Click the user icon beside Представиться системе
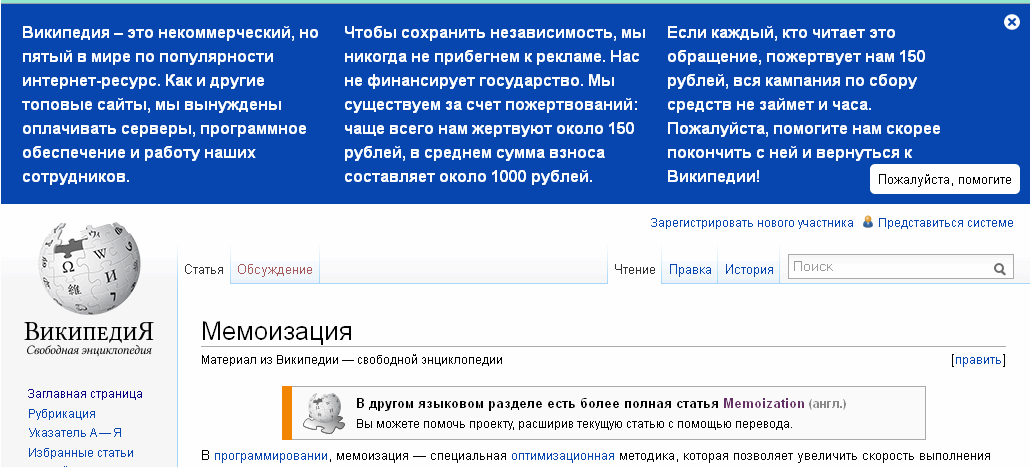 pyautogui.click(x=868, y=222)
